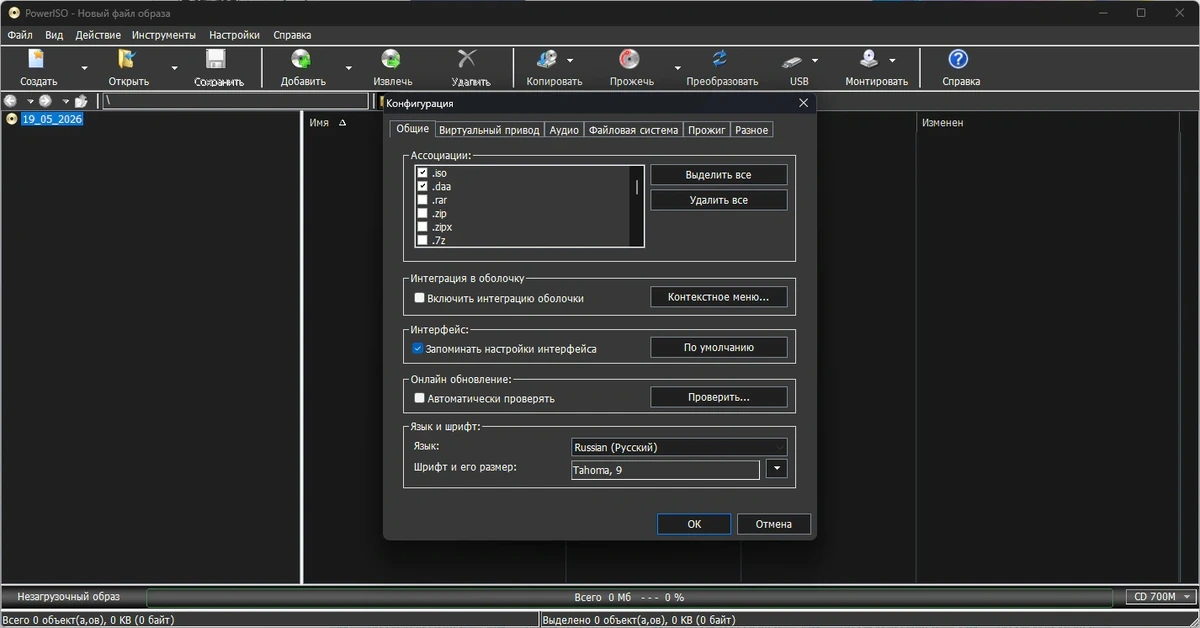Screen dimensions: 1200x628
Task: Open the font dropdown button beside Tahoma, 9
Action: pos(777,469)
